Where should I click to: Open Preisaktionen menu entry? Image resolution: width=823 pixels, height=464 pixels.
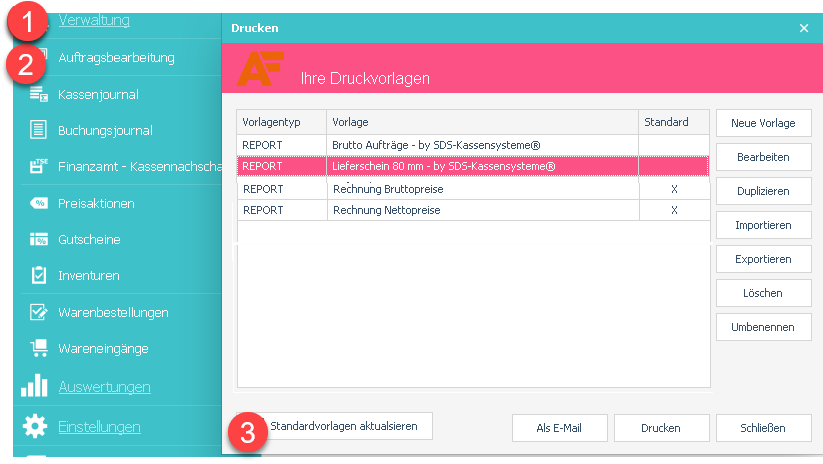pyautogui.click(x=96, y=204)
